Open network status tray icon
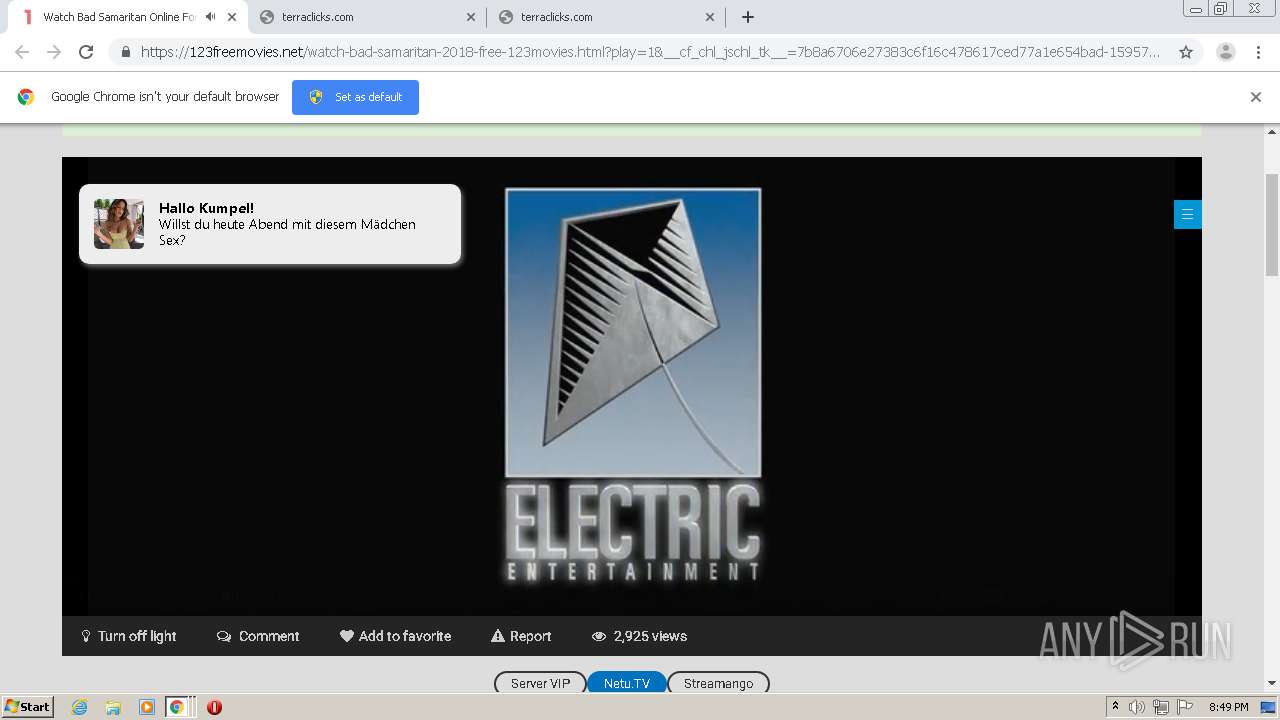The height and width of the screenshot is (720, 1280). pos(1161,707)
